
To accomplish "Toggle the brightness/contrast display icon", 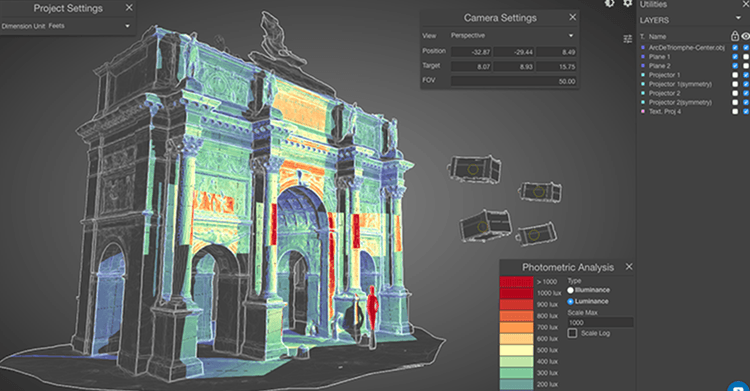I will pyautogui.click(x=609, y=3).
